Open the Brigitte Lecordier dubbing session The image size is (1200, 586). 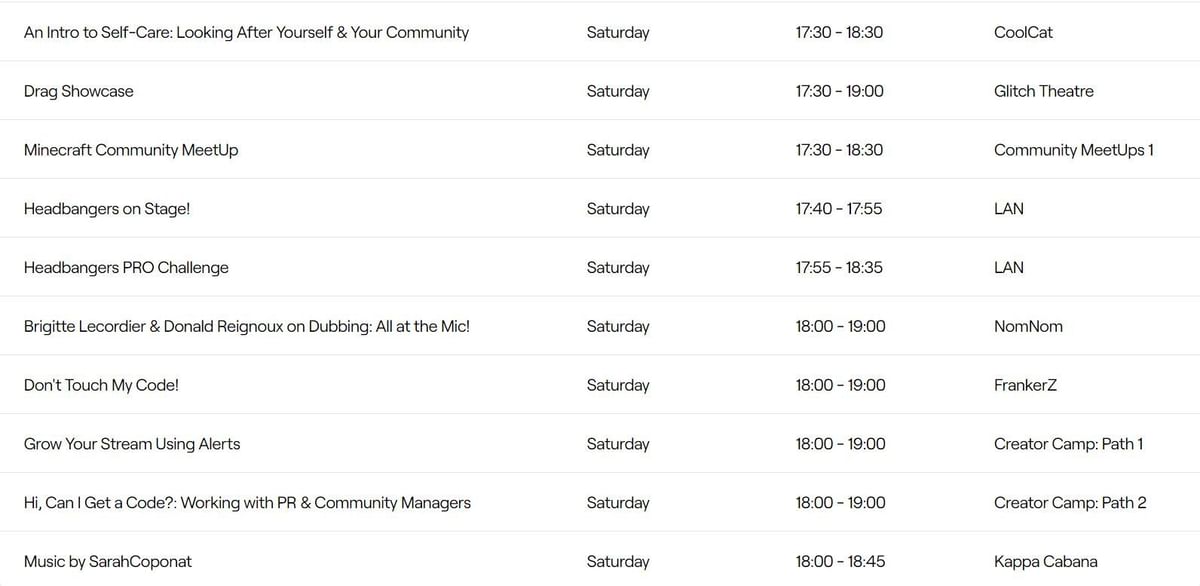247,327
